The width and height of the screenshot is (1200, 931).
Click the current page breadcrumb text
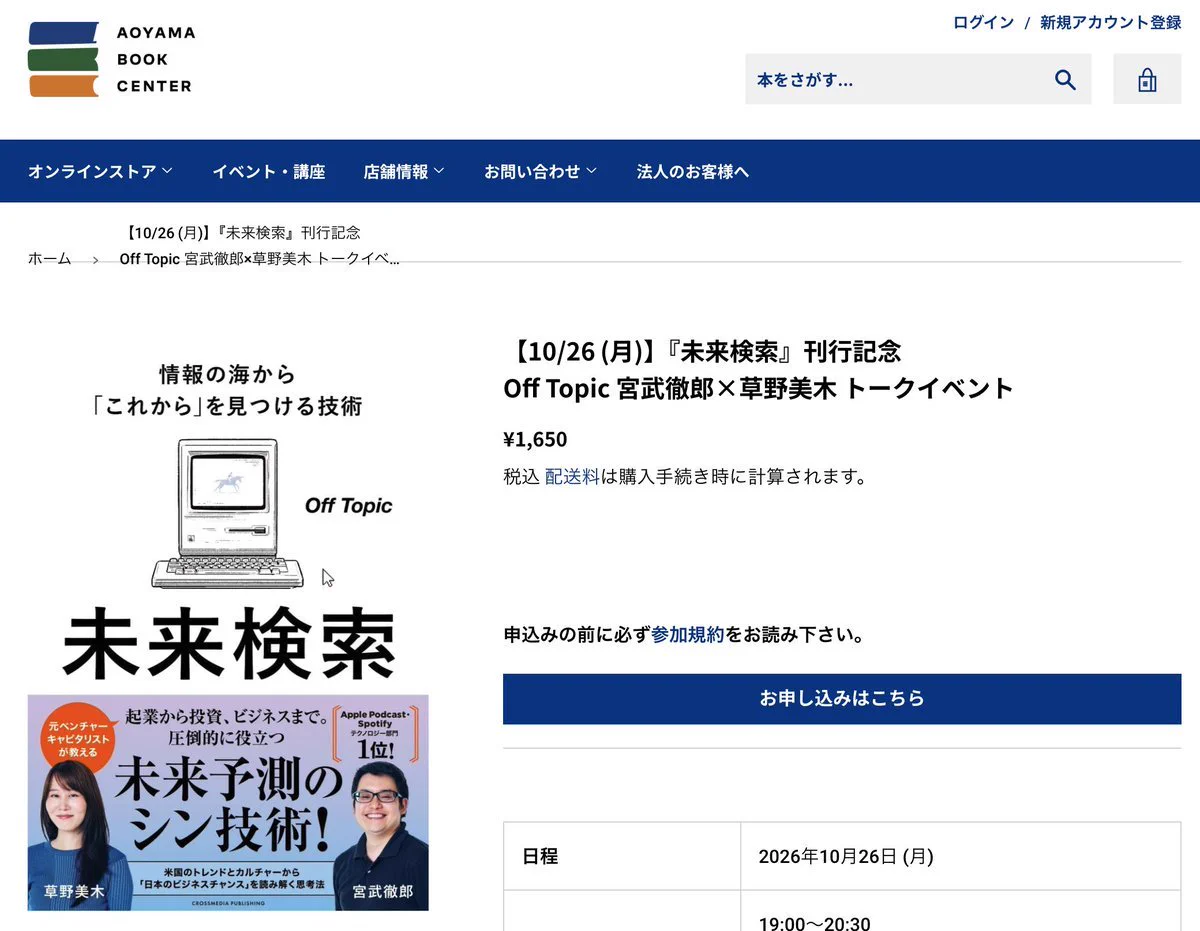click(x=259, y=246)
